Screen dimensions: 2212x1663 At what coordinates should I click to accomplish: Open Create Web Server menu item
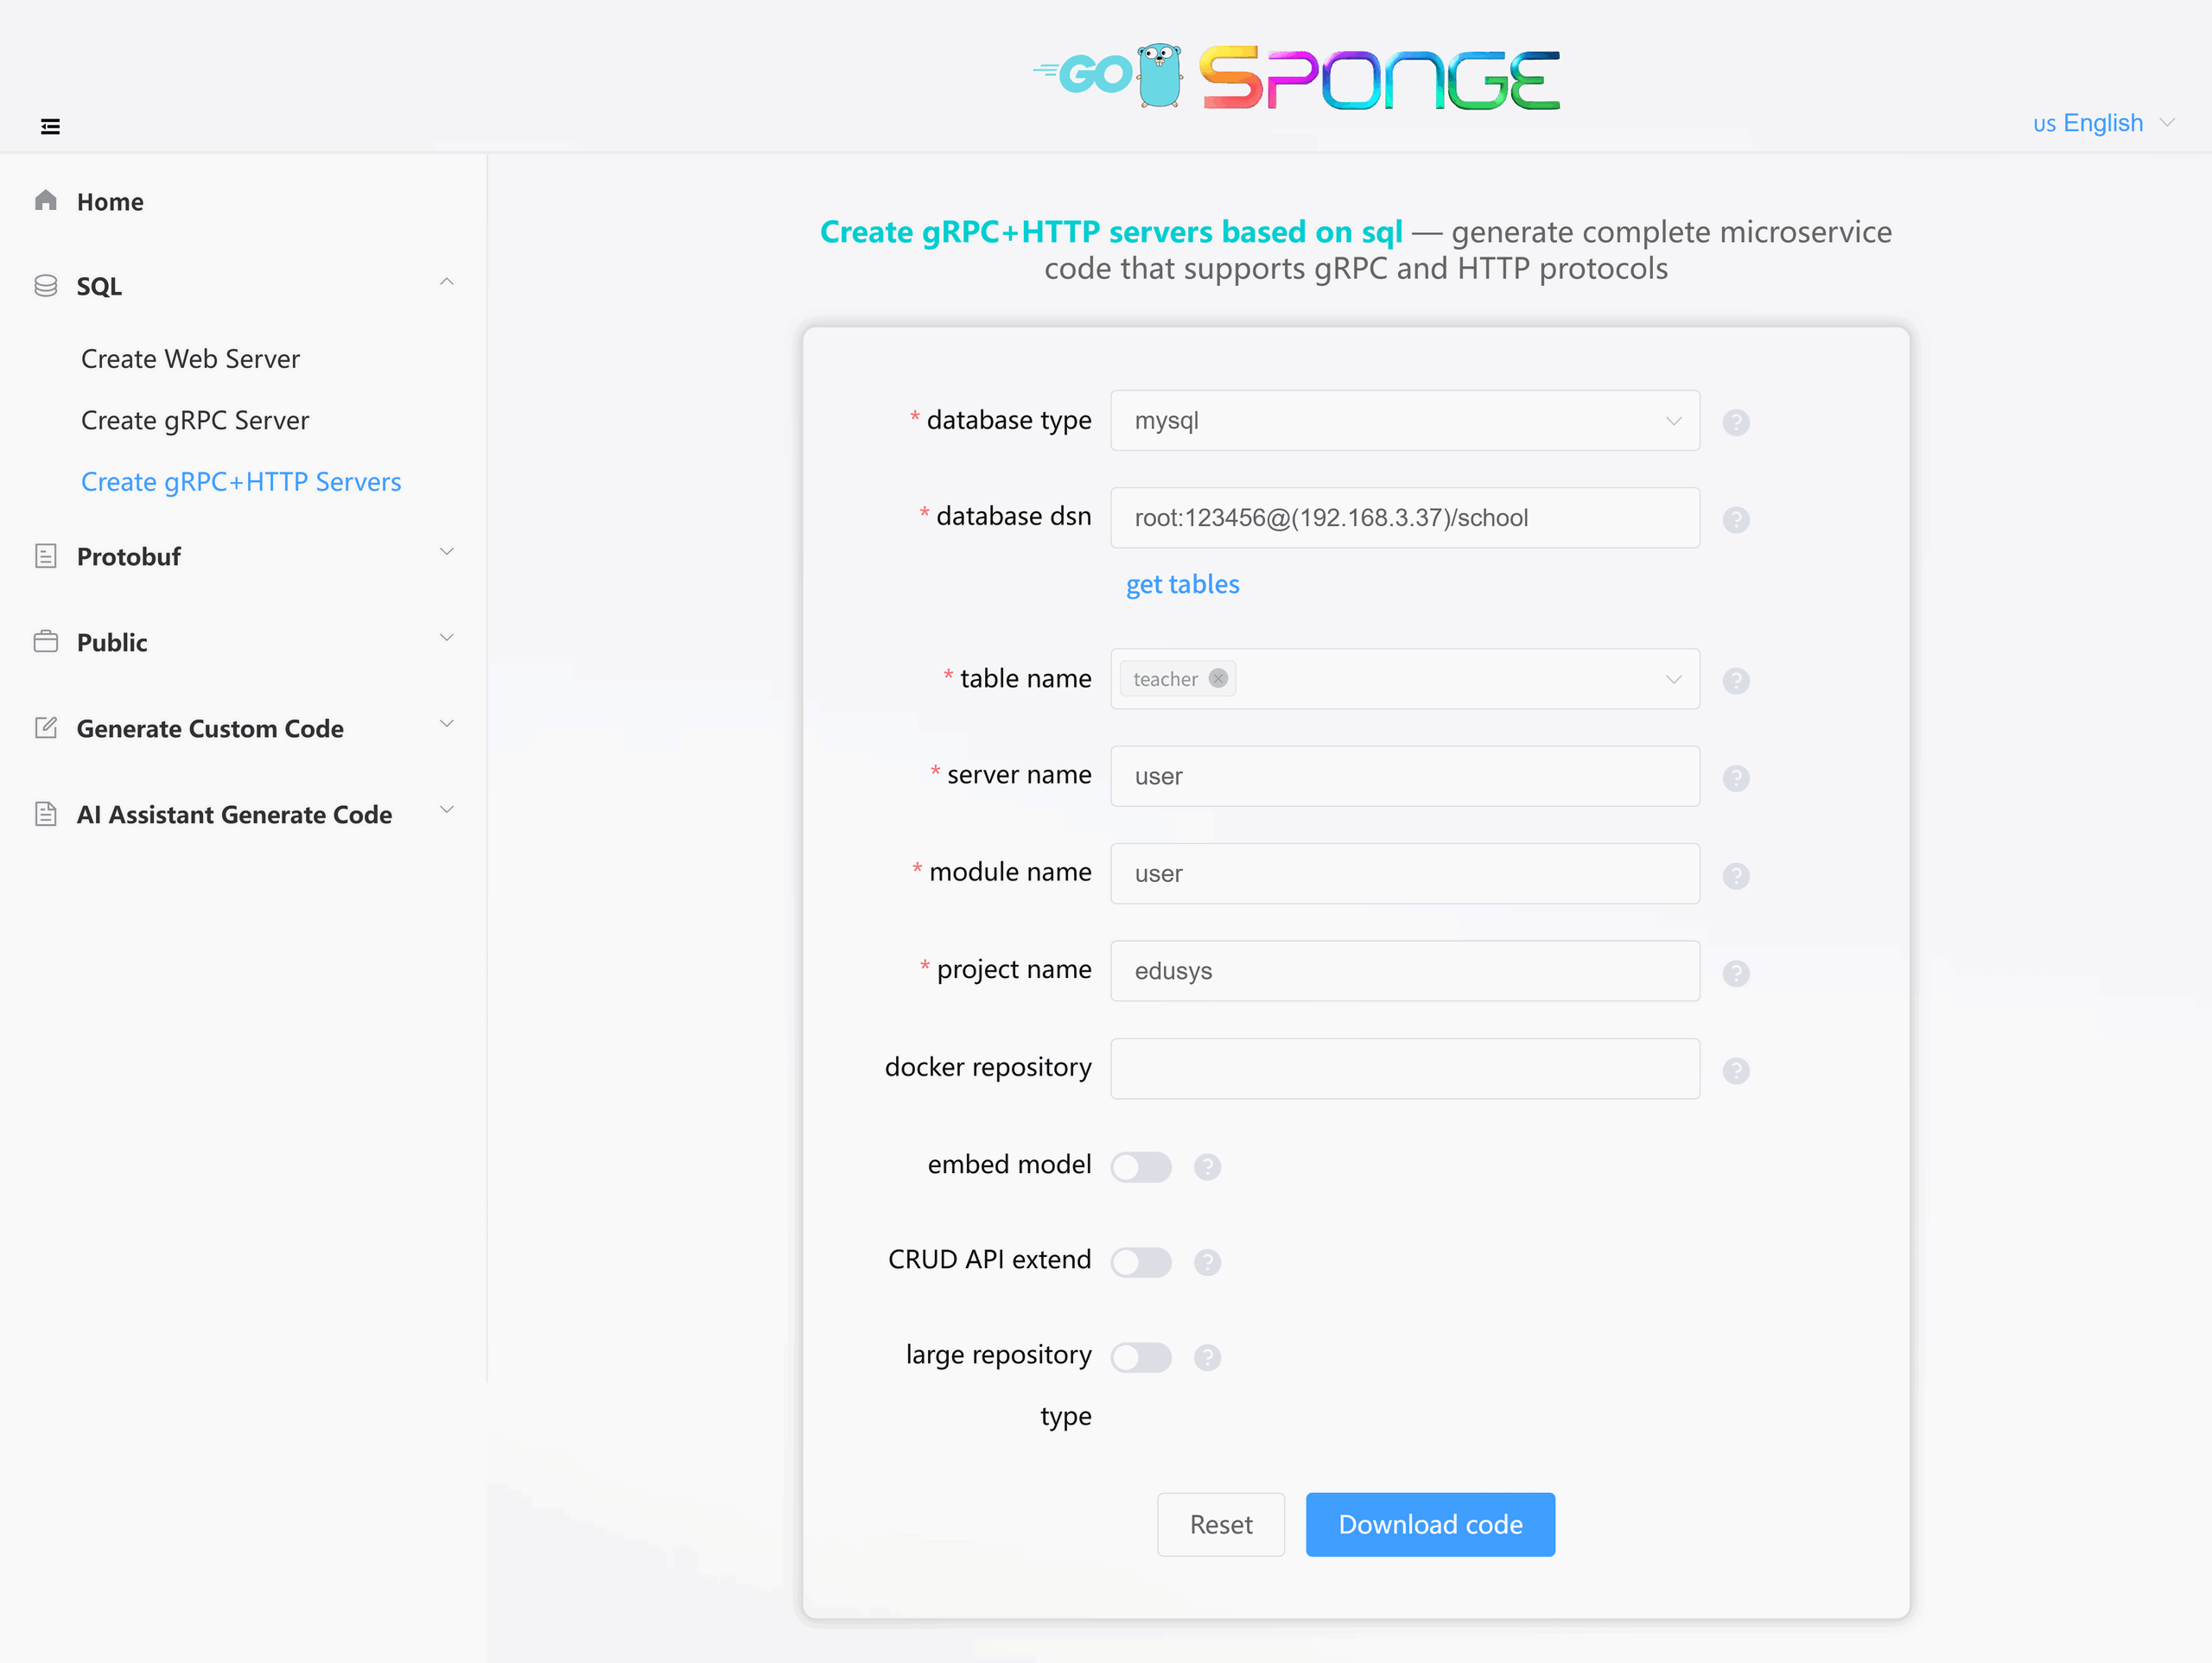click(190, 359)
